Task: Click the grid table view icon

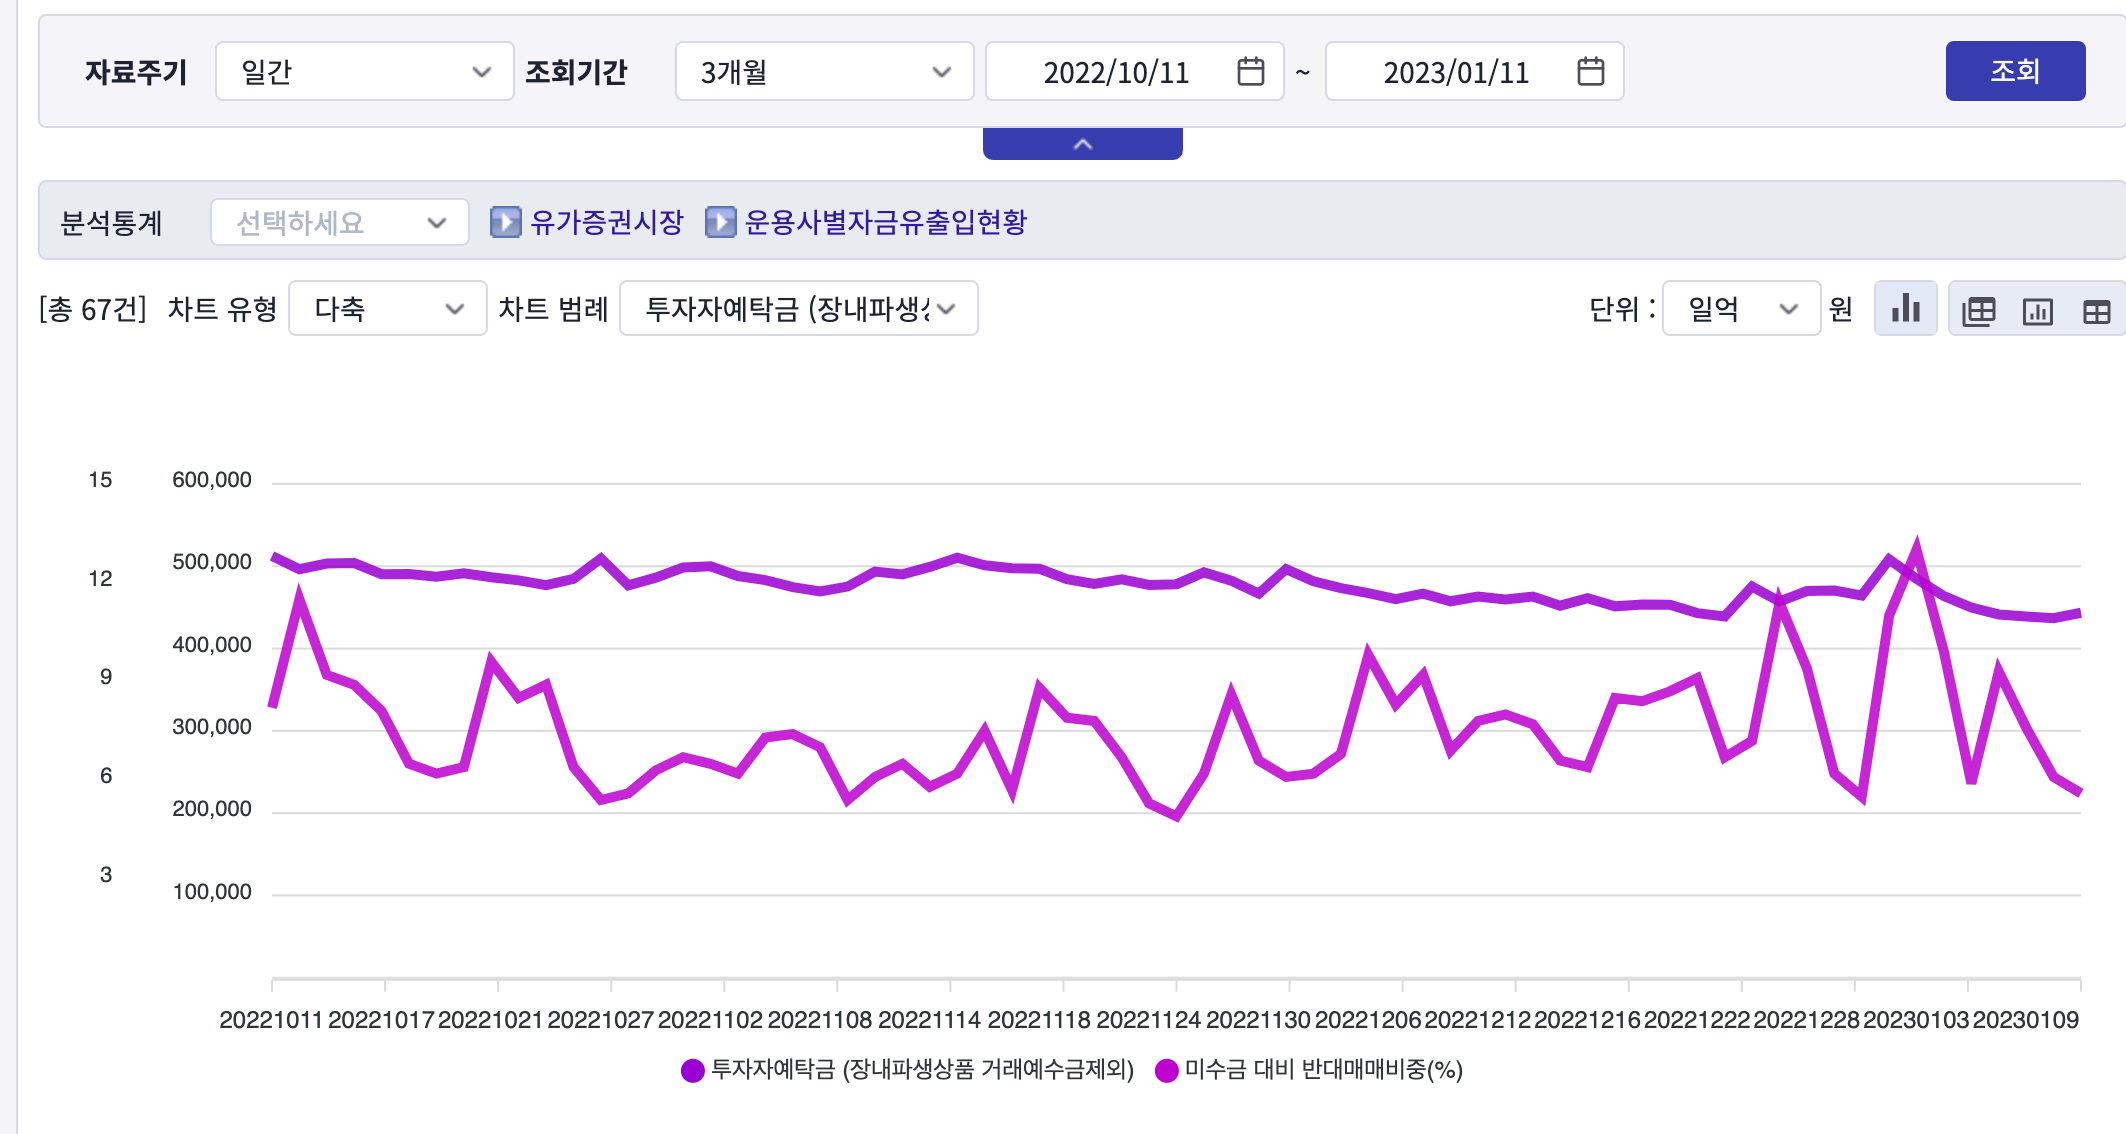Action: 2096,311
